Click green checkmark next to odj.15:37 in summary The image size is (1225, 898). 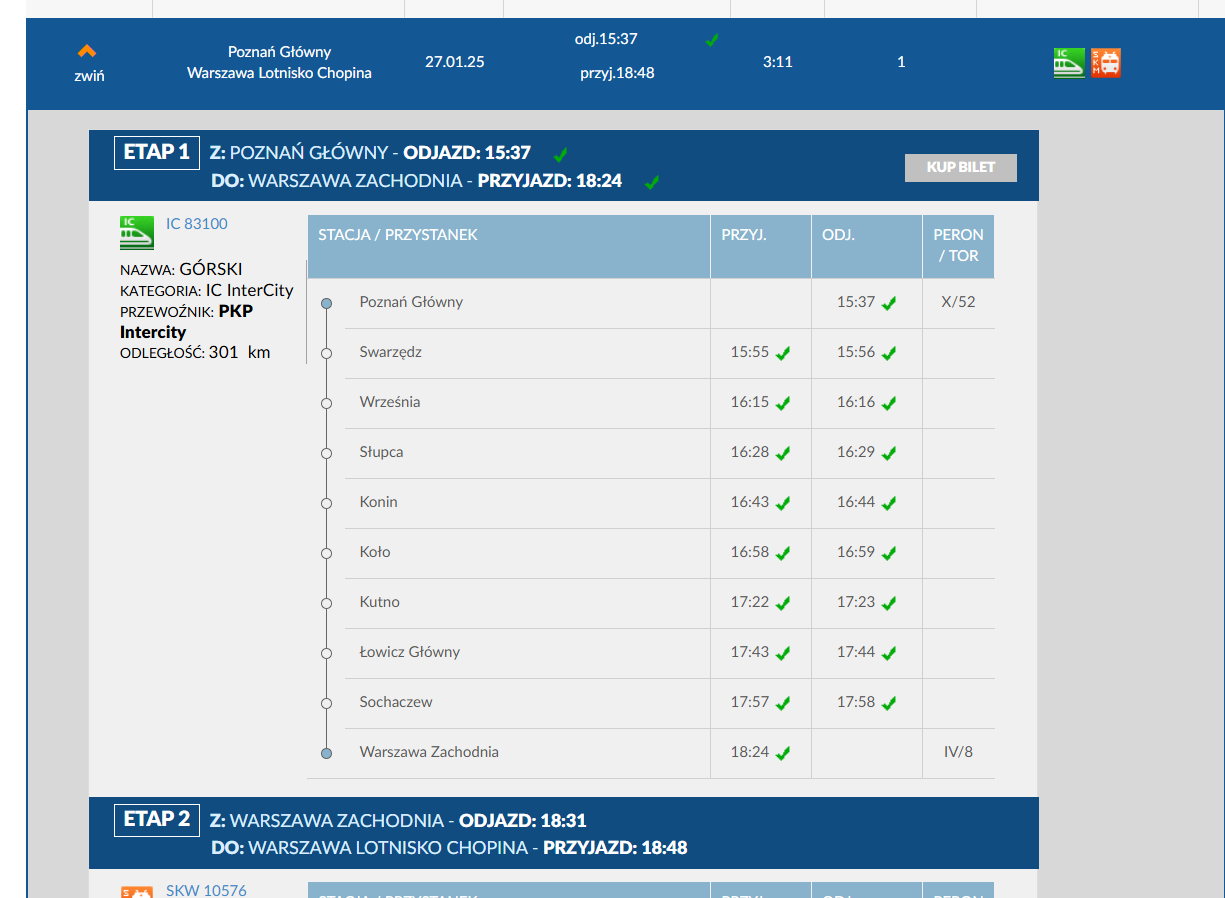712,40
